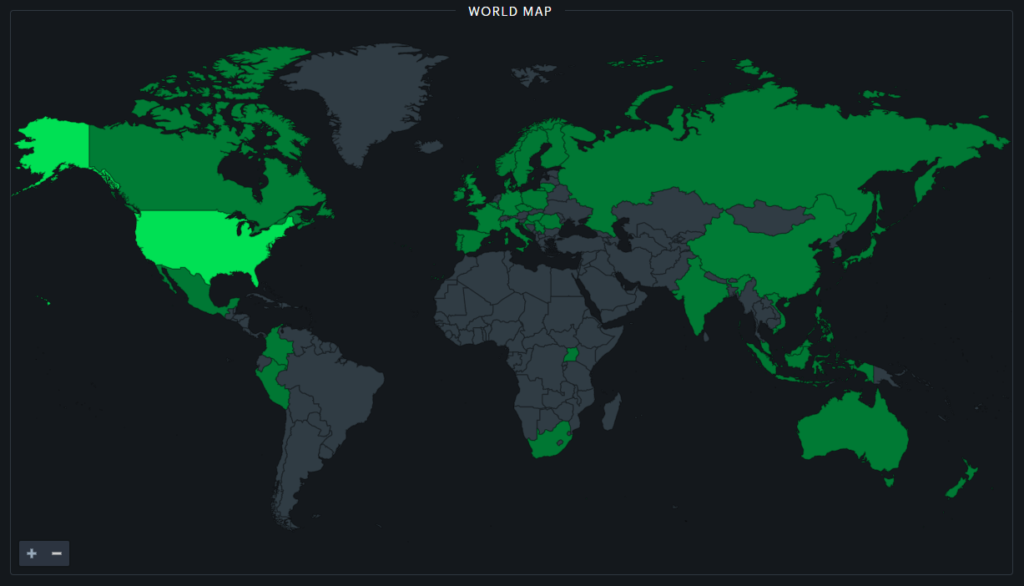This screenshot has height=586, width=1024.
Task: Select Spain on the world map
Action: (473, 239)
